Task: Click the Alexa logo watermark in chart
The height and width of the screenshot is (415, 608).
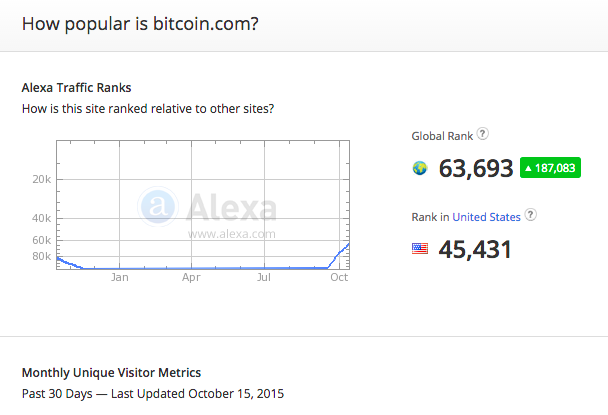Action: click(x=207, y=208)
